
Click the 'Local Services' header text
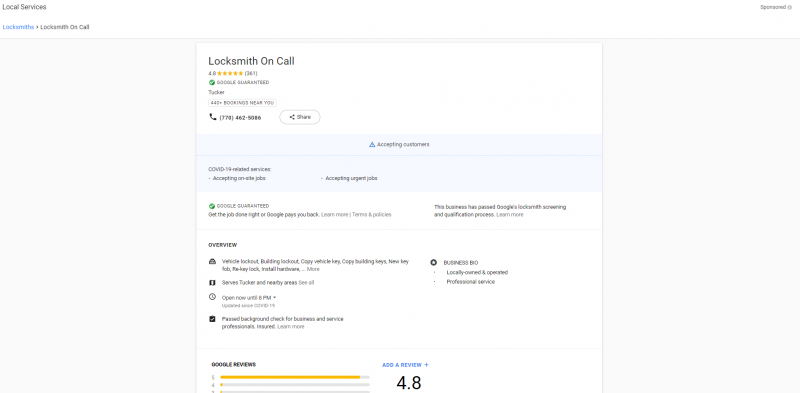24,7
